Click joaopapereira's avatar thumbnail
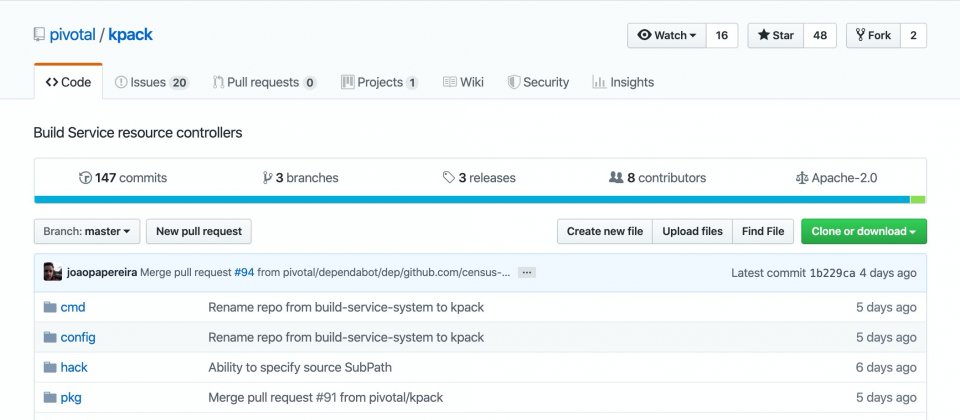 coord(53,272)
